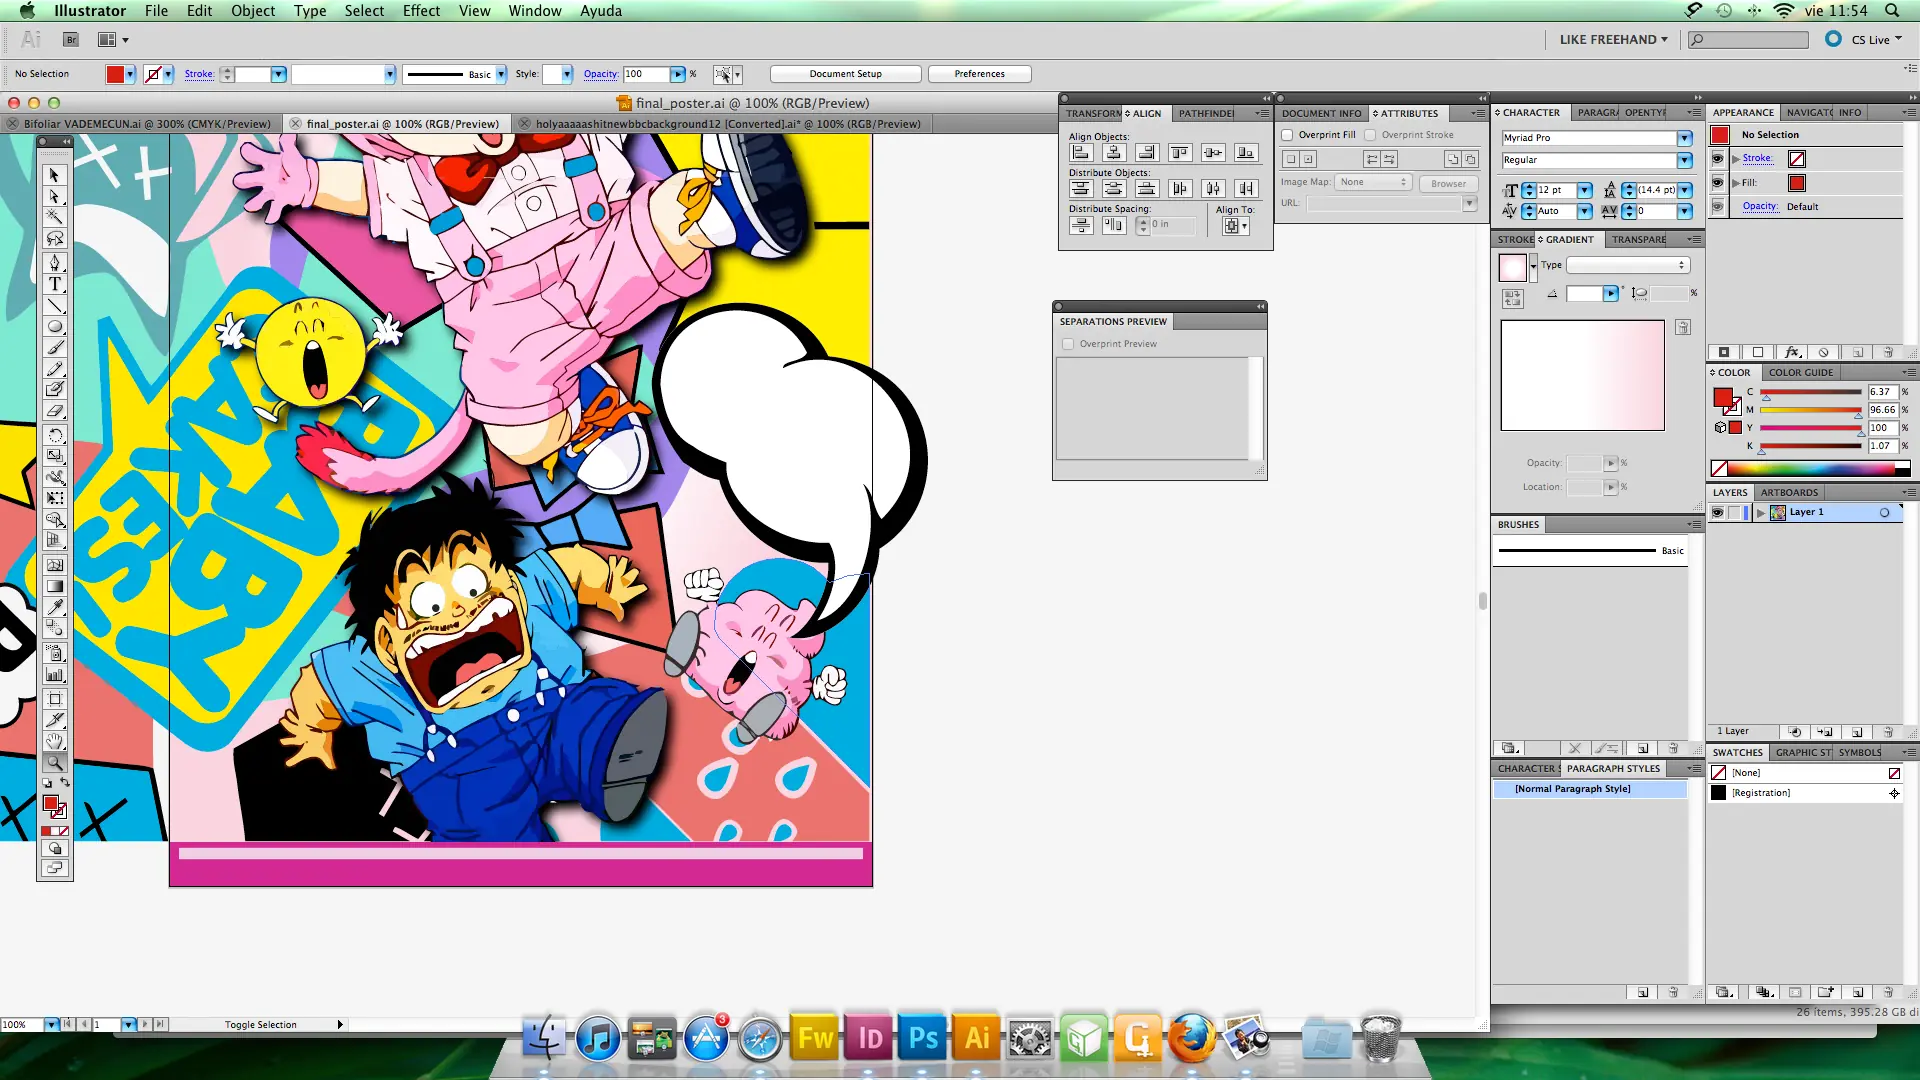
Task: Select the Ellipse tool
Action: tap(54, 327)
